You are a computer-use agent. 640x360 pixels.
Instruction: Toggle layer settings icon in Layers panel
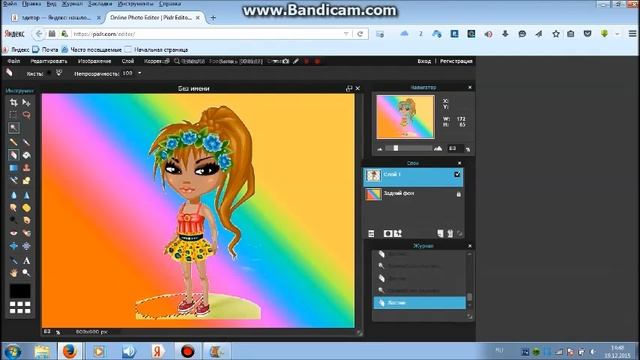coord(371,233)
